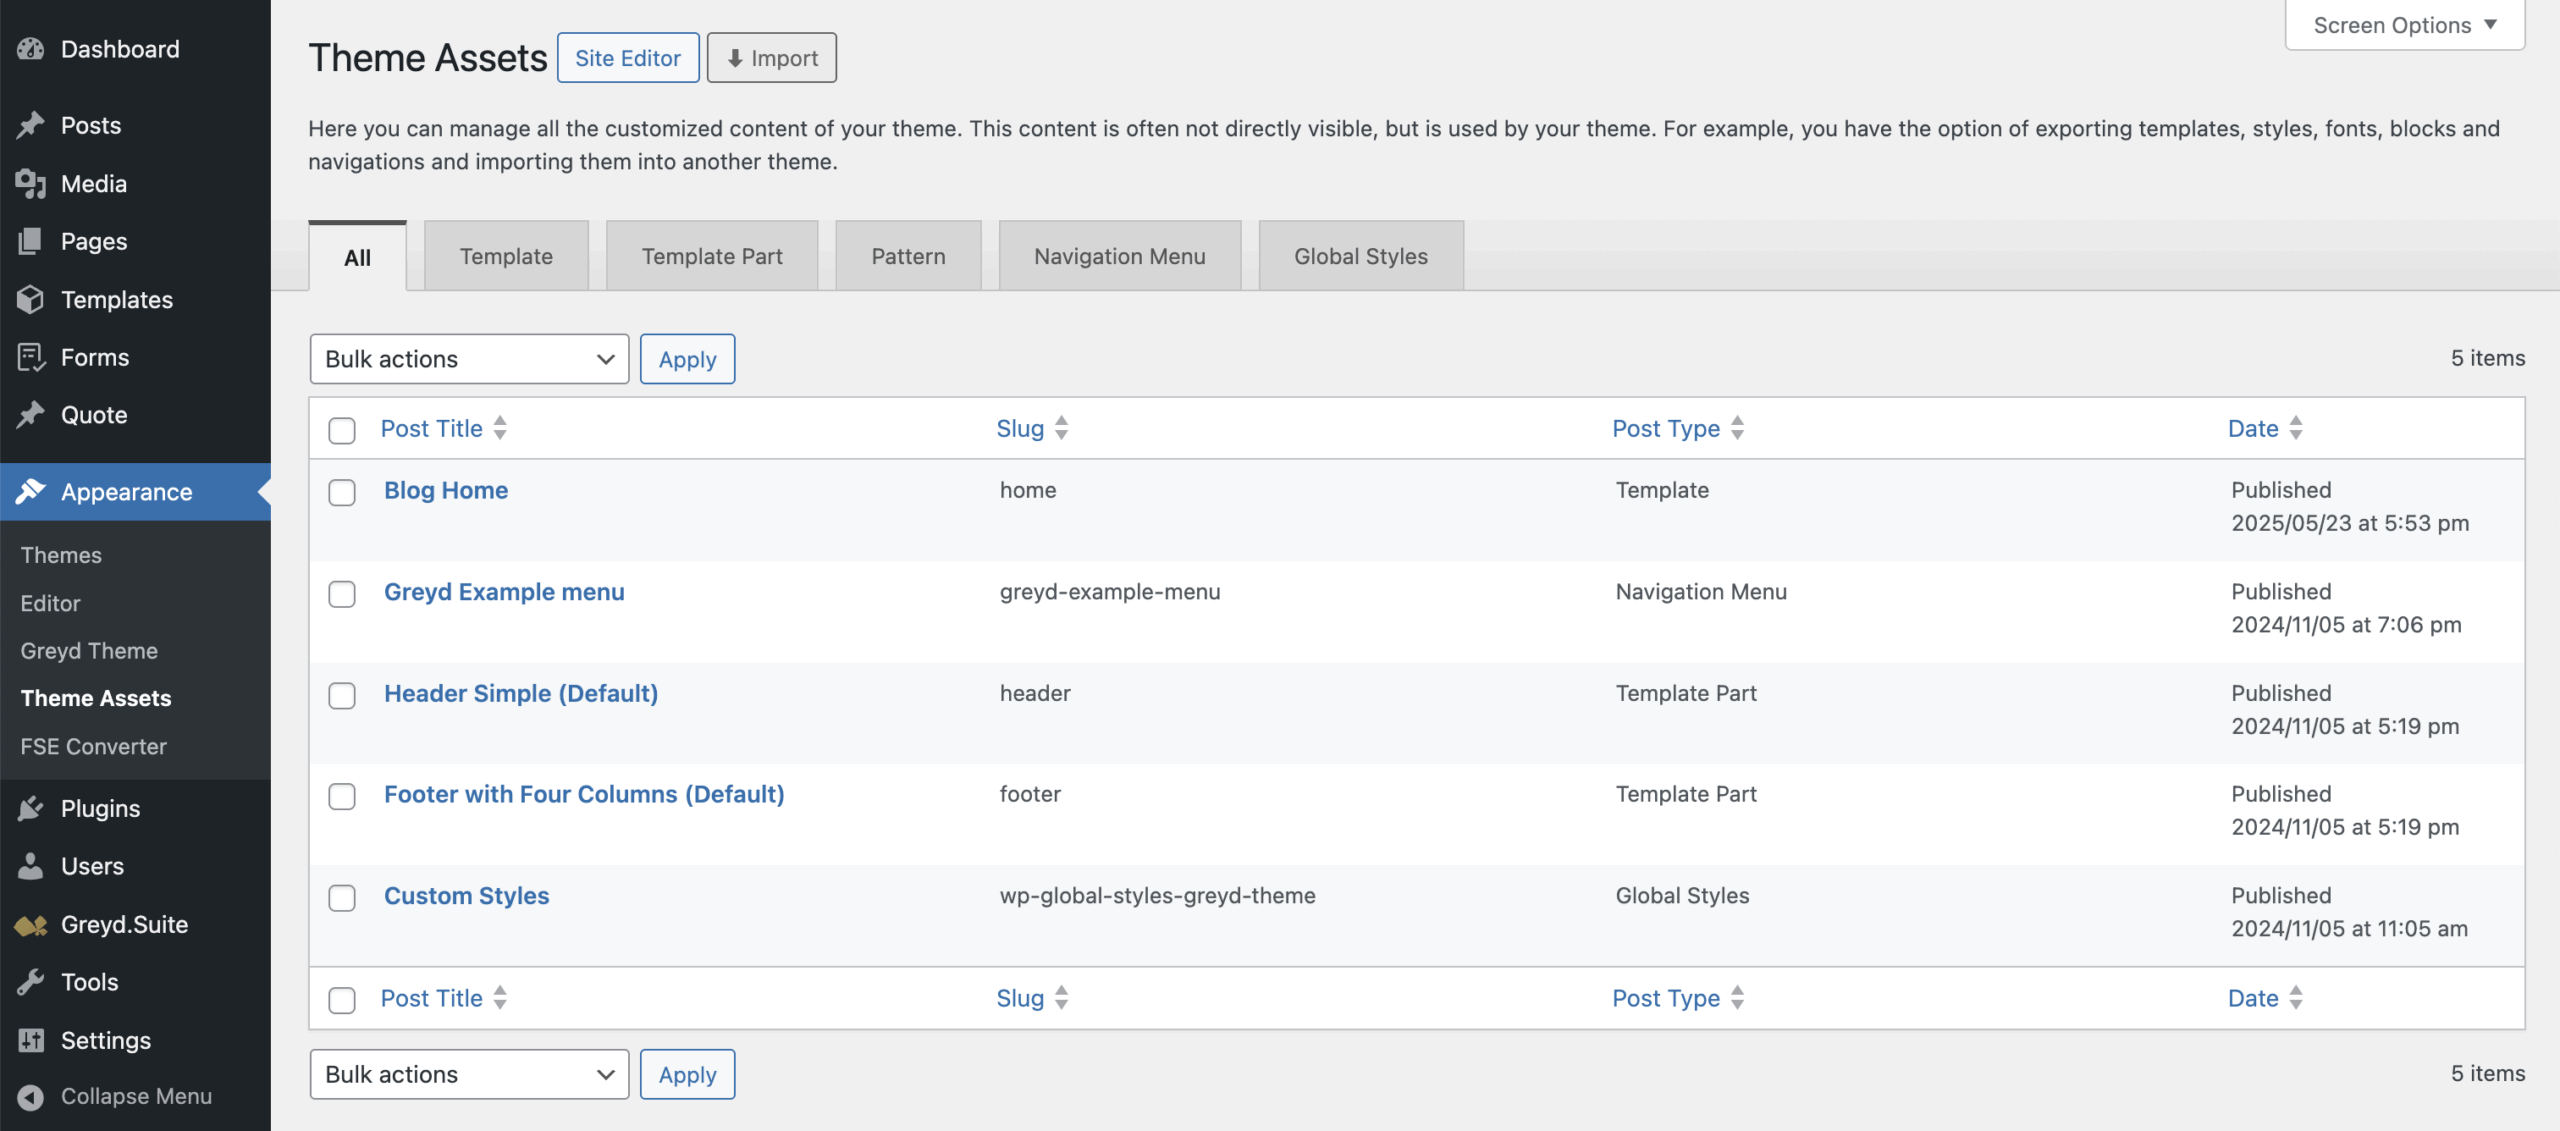Image resolution: width=2560 pixels, height=1131 pixels.
Task: Sort by the top Slug column link
Action: (x=1020, y=428)
